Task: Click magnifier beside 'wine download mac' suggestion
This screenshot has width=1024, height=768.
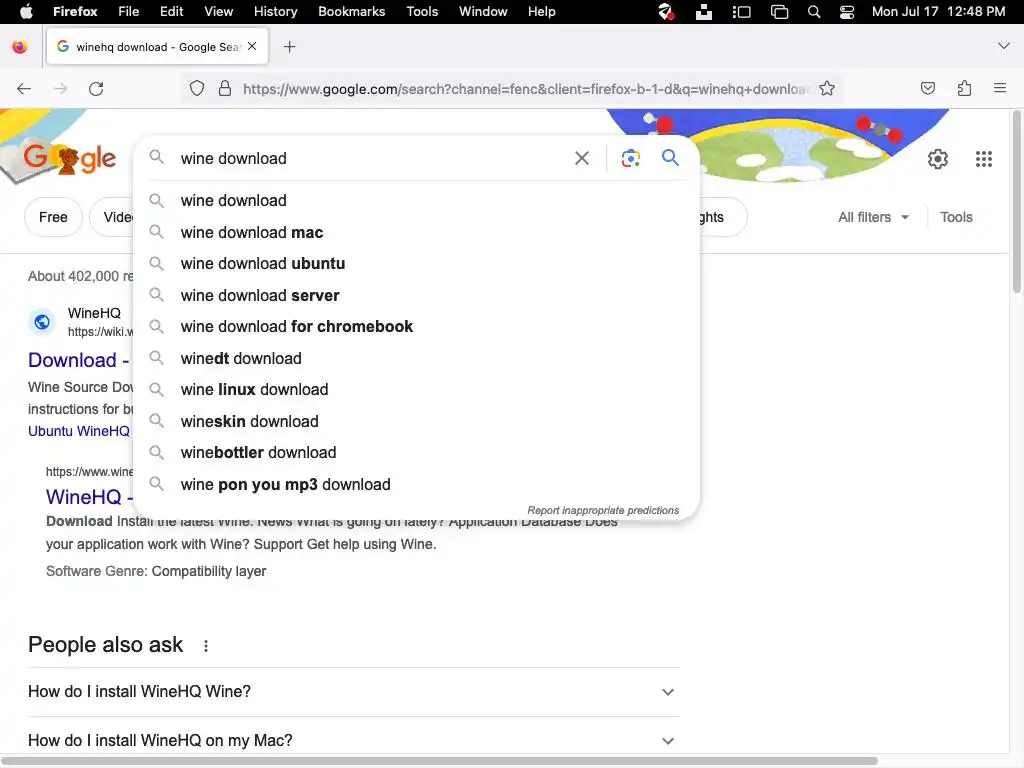Action: [156, 232]
